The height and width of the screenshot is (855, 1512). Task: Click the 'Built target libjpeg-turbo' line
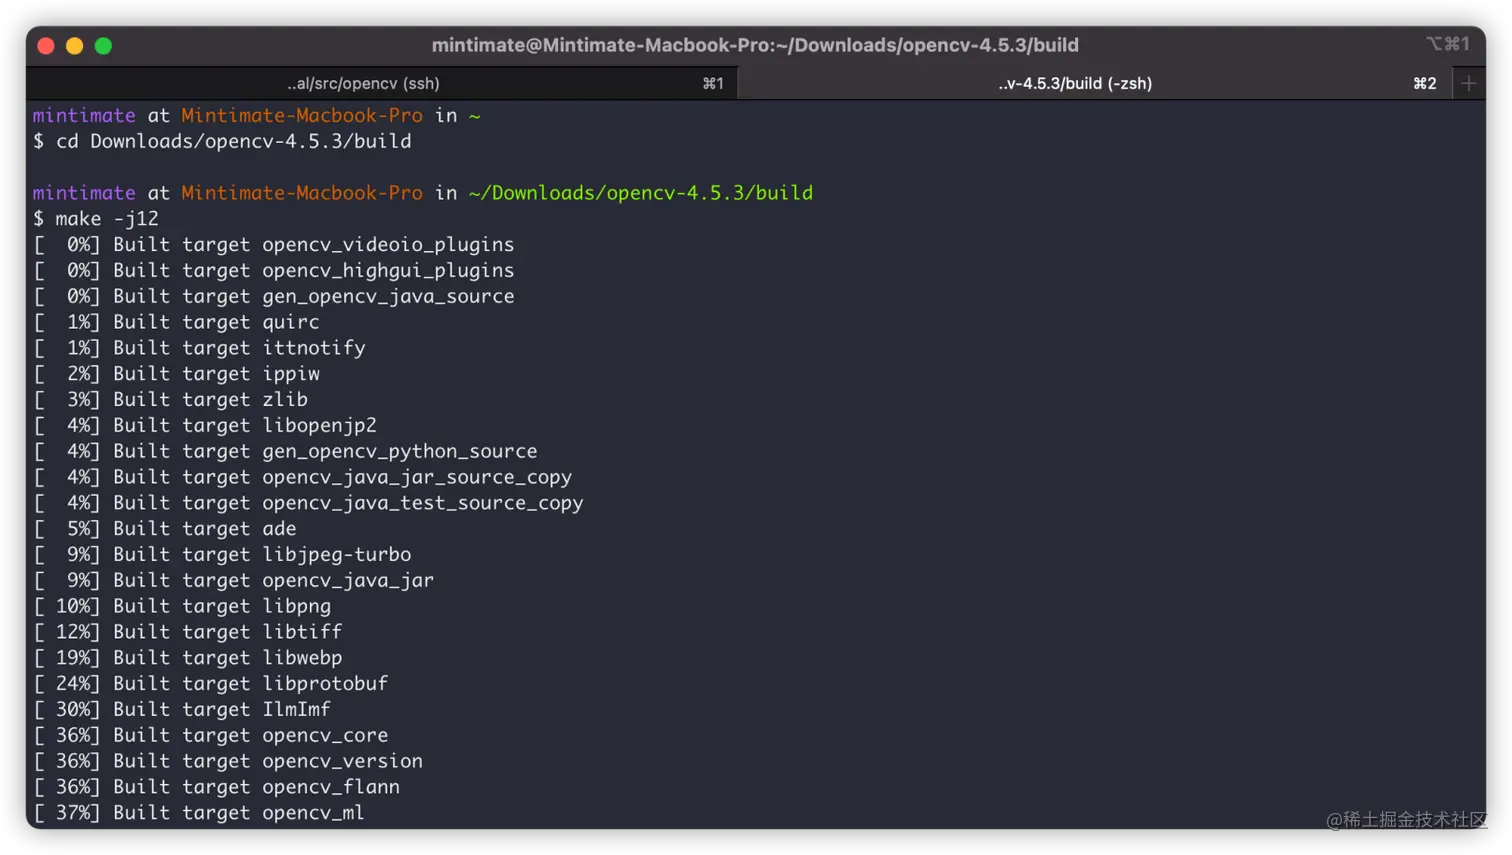point(222,554)
